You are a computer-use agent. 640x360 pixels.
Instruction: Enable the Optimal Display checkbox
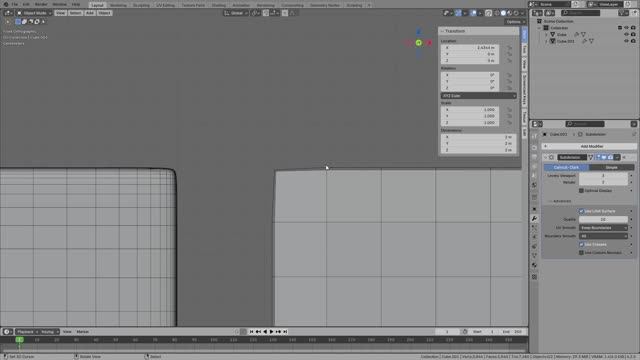581,191
